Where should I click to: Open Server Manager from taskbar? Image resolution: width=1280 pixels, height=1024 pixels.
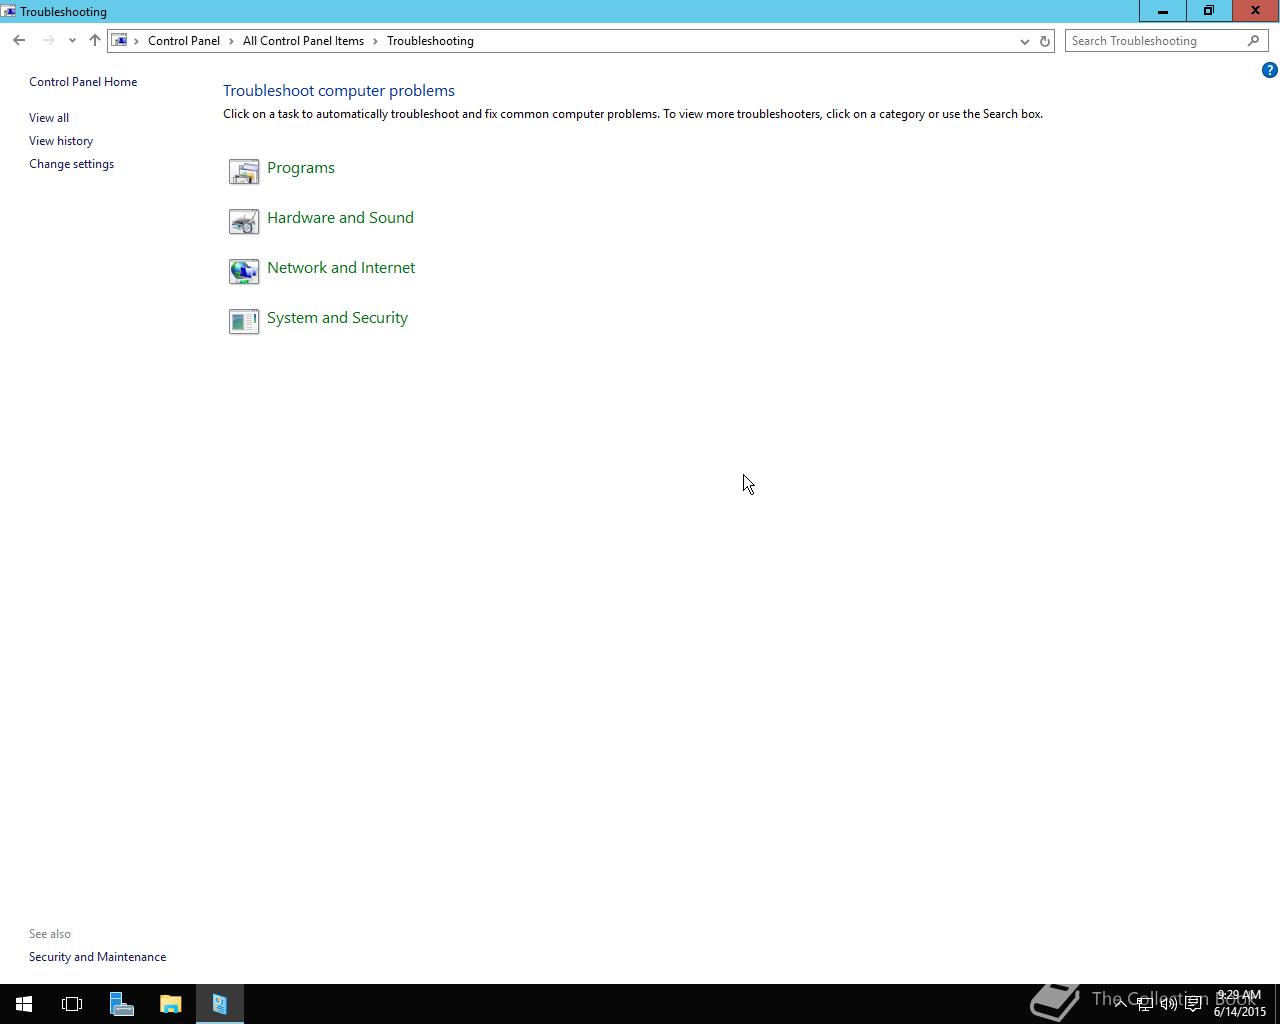[121, 1004]
